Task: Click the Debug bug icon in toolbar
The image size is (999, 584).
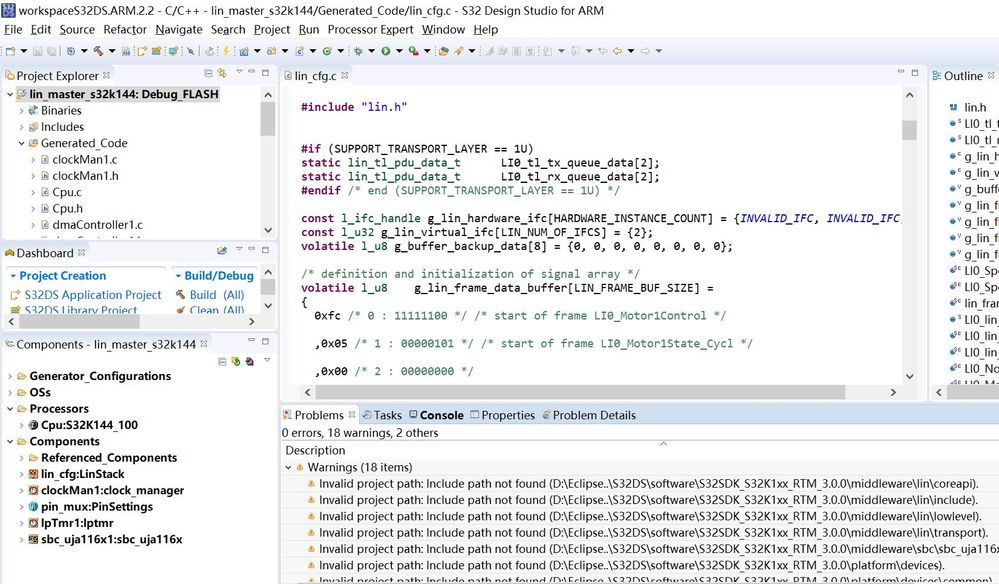Action: coord(359,51)
